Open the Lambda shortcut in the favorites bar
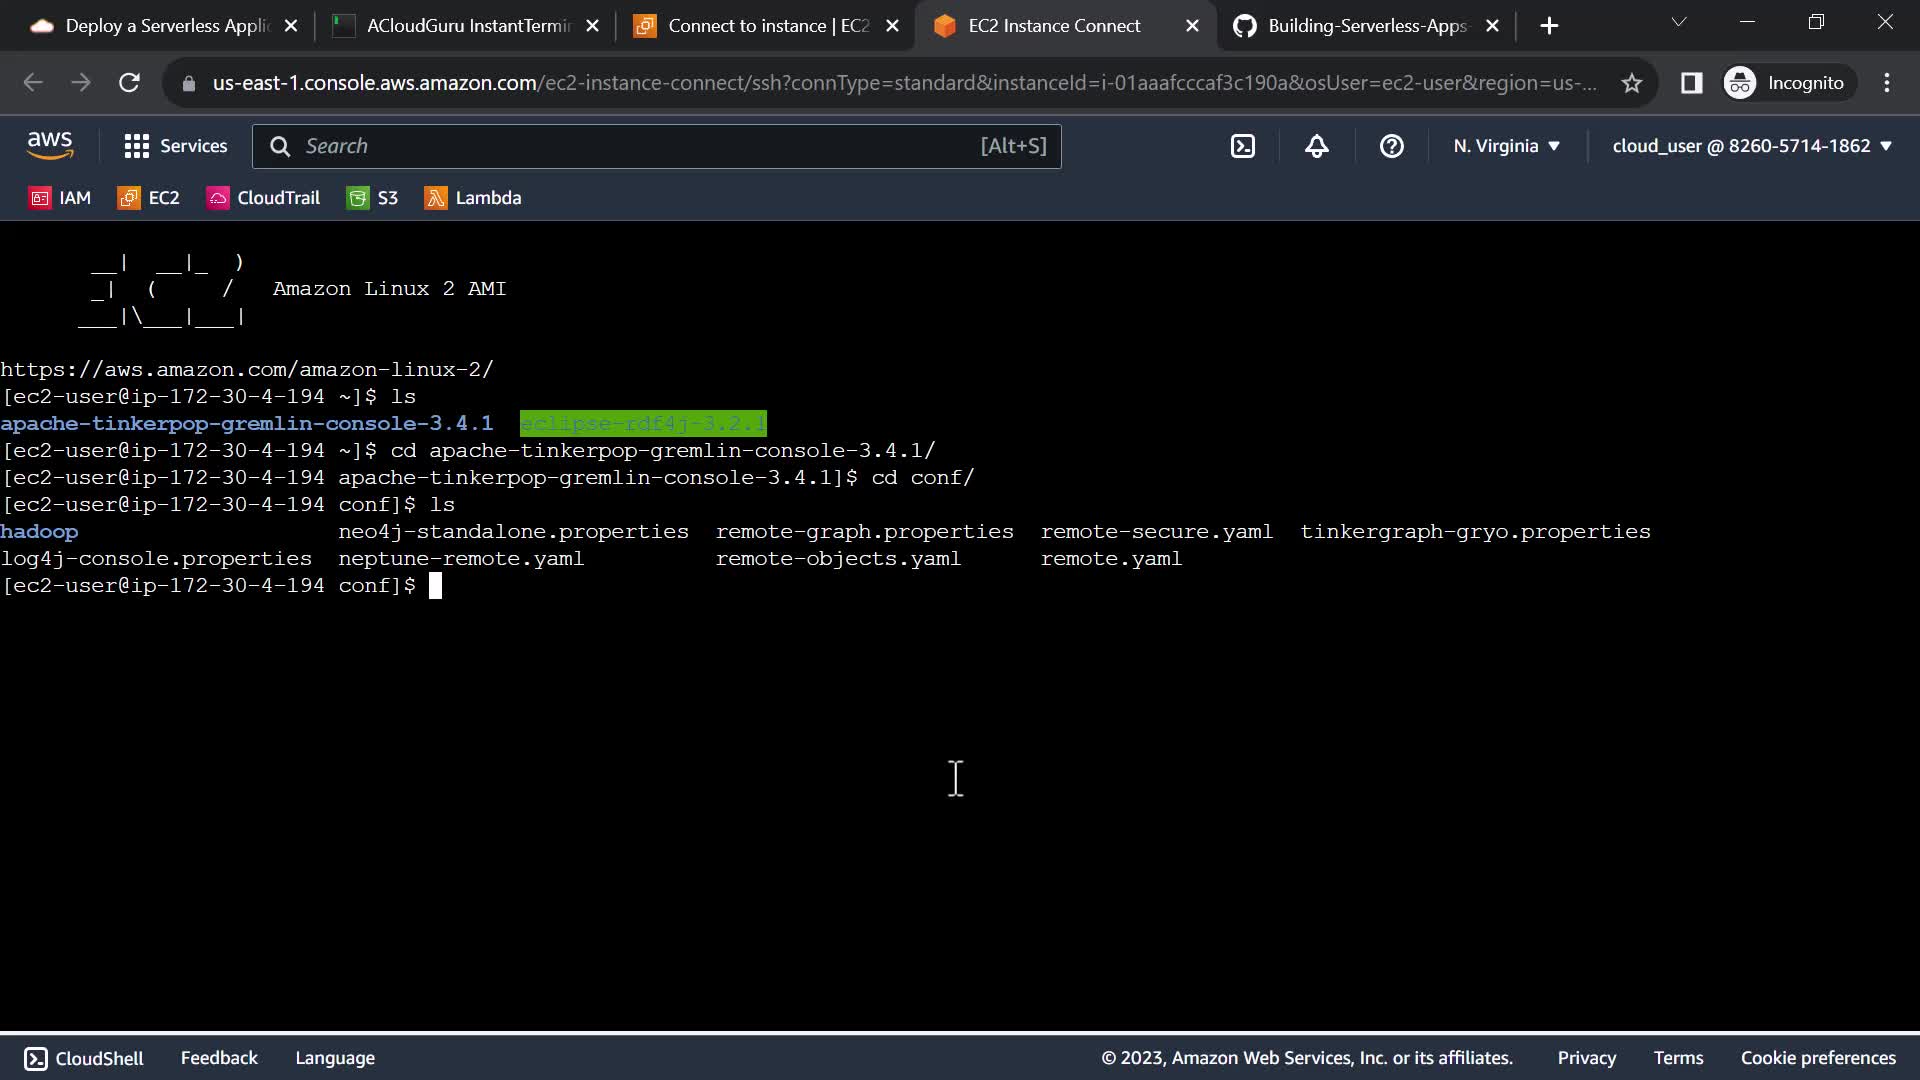1920x1080 pixels. [473, 198]
